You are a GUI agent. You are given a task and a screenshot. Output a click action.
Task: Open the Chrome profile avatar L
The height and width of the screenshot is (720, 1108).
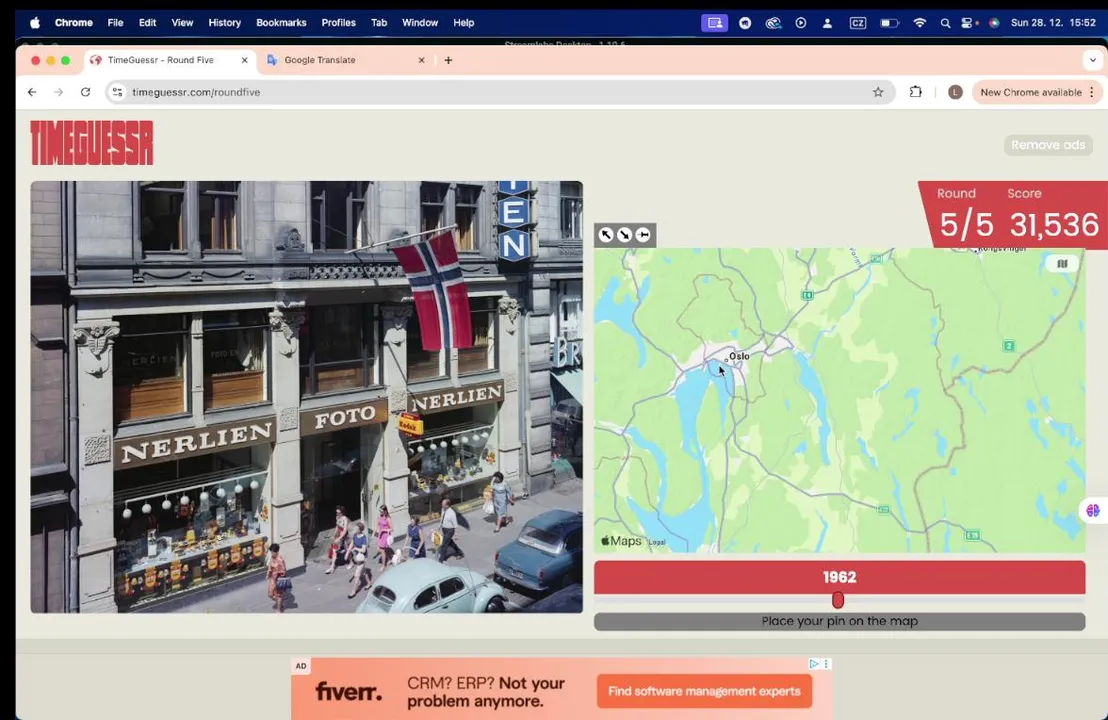(x=955, y=92)
